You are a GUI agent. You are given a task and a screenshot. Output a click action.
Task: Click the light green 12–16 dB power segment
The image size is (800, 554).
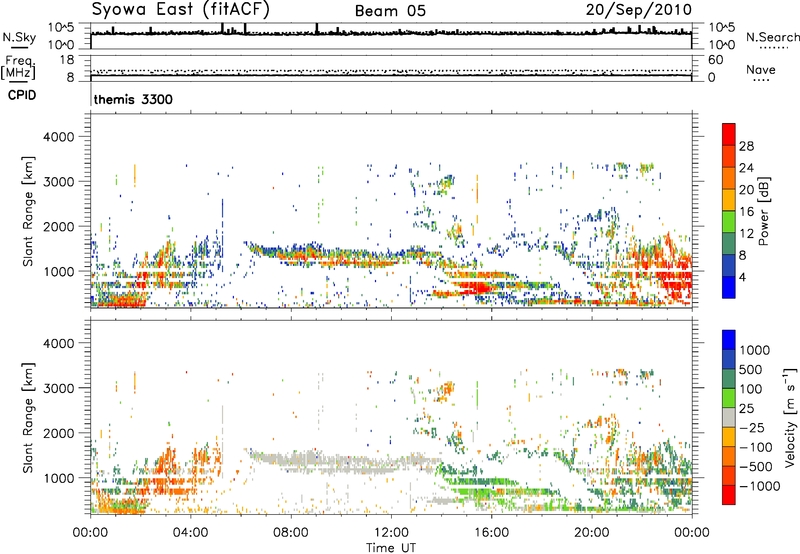[x=729, y=222]
